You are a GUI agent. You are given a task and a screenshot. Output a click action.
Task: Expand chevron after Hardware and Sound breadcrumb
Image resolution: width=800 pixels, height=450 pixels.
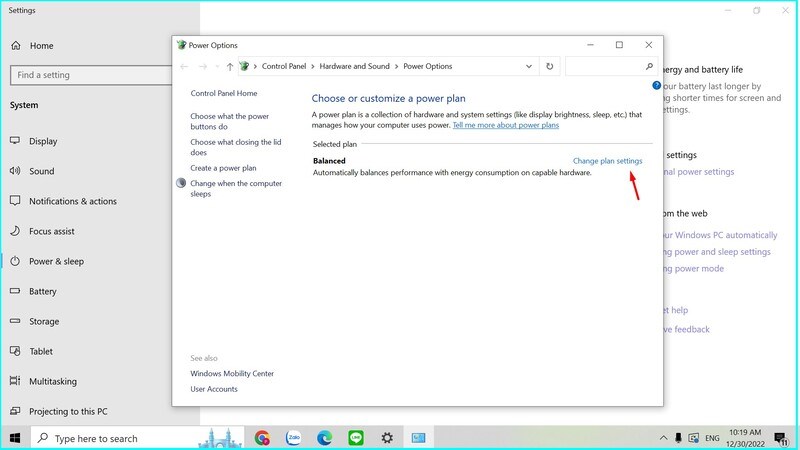[x=396, y=66]
